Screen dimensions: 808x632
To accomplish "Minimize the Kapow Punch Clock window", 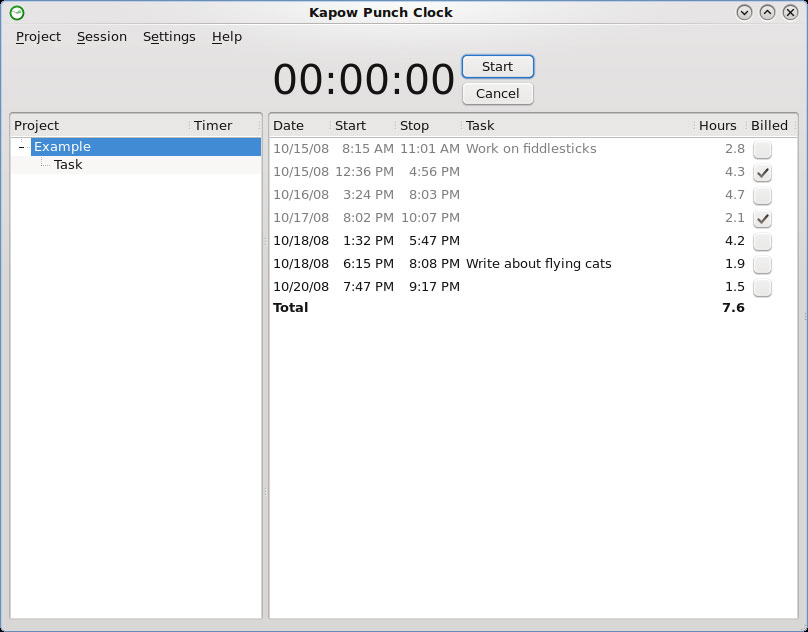I will (744, 12).
